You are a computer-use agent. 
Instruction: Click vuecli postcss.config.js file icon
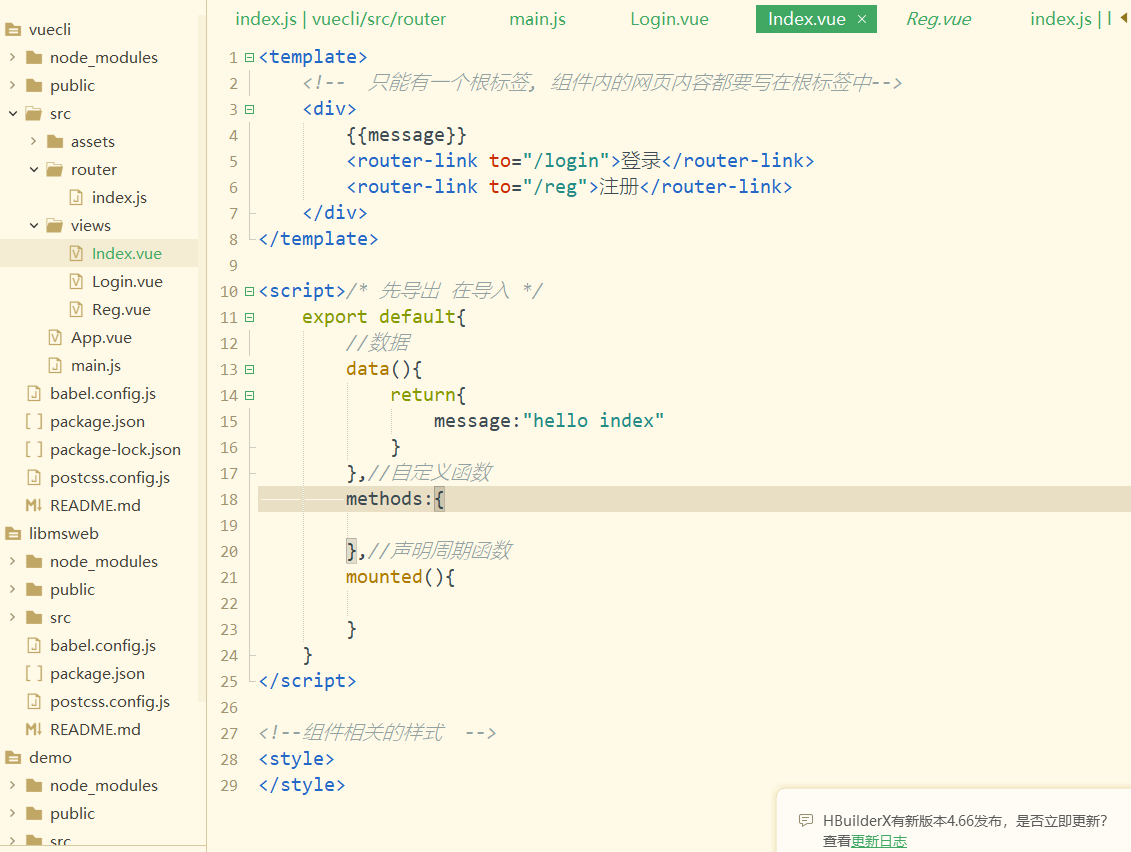[34, 478]
